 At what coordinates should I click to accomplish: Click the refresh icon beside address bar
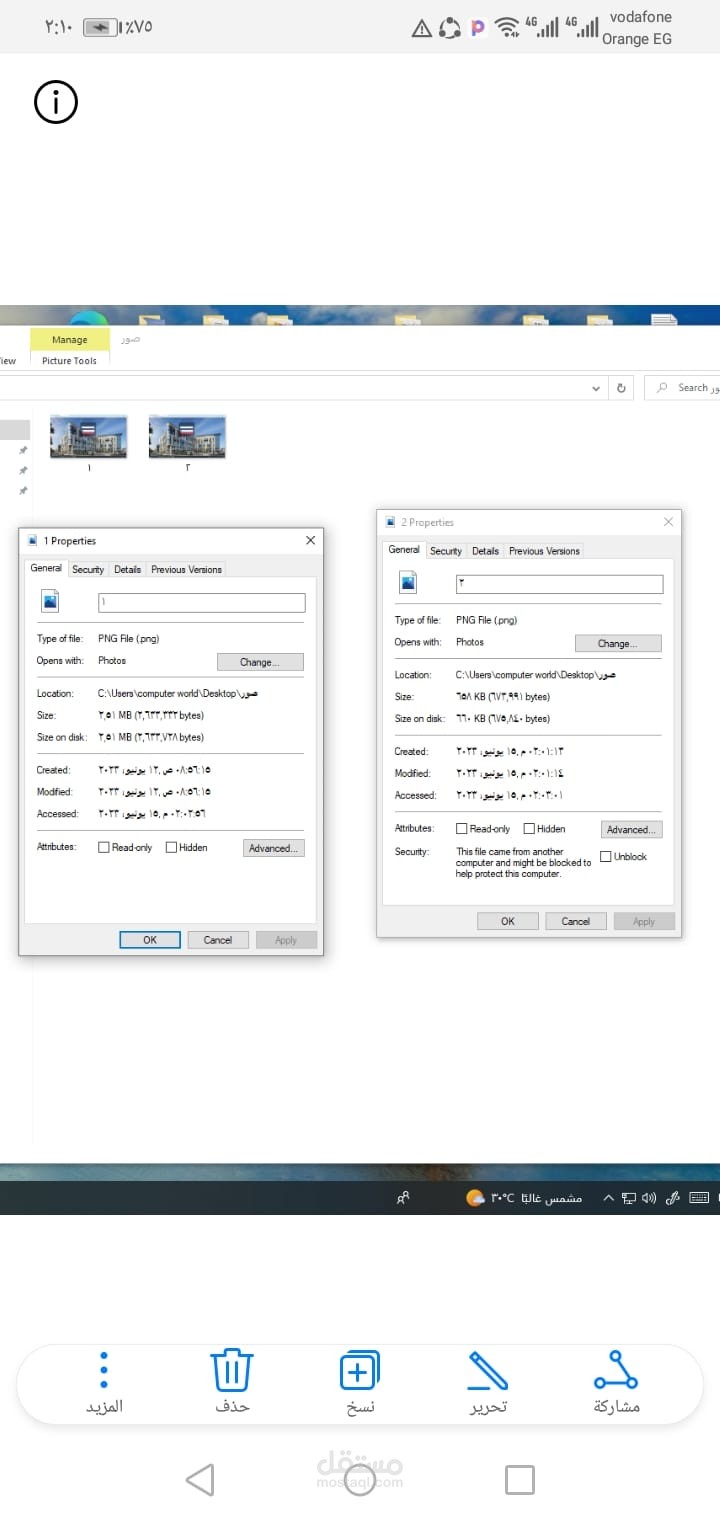click(622, 388)
